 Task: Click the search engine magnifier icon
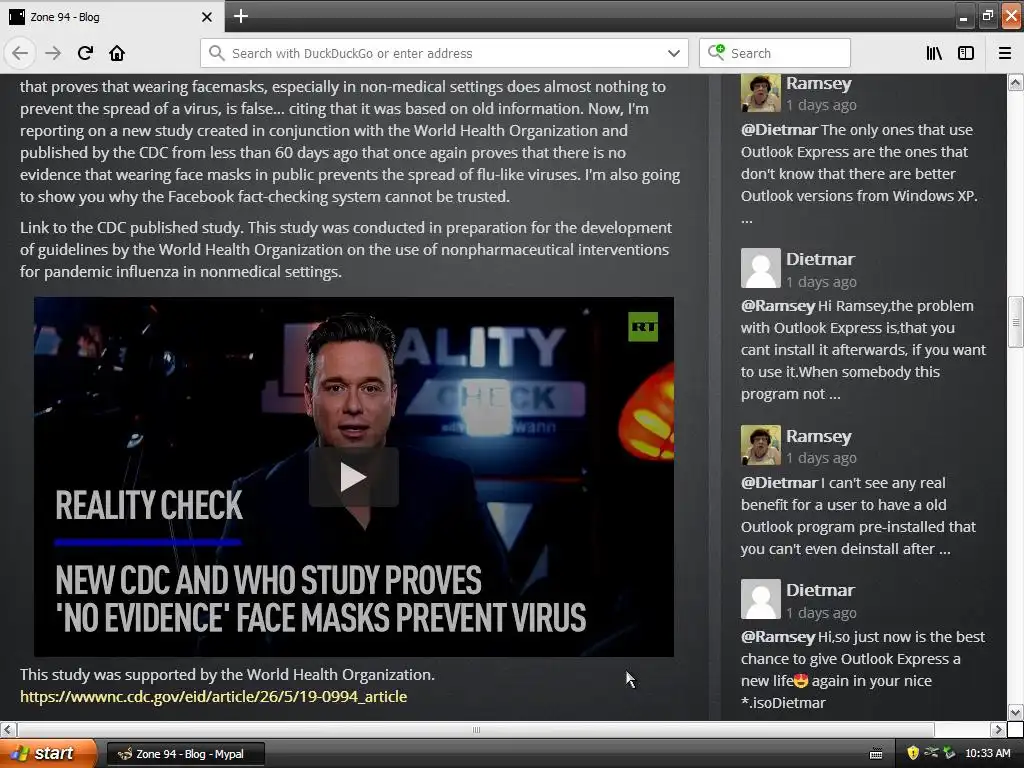pyautogui.click(x=716, y=52)
